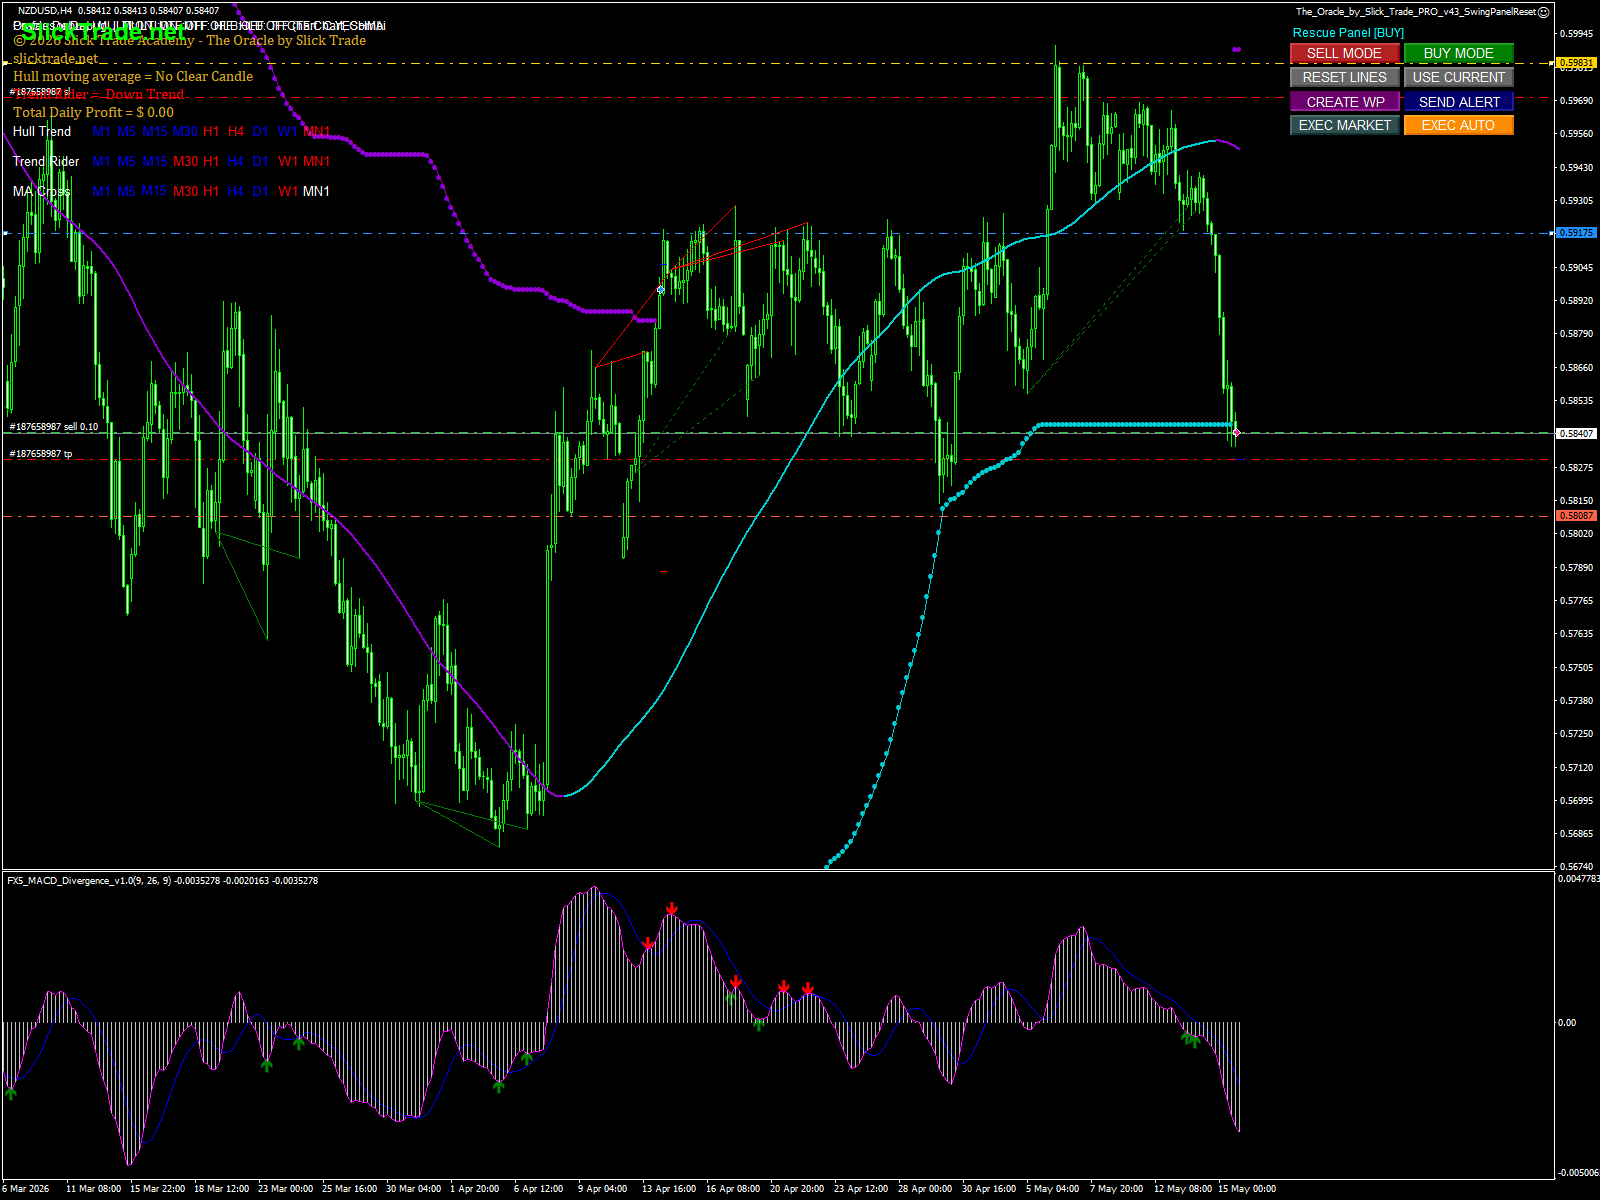Screen dimensions: 1600x1200
Task: Click the 'Total Daily Profit = $ 0.00' text
Action: coord(93,112)
